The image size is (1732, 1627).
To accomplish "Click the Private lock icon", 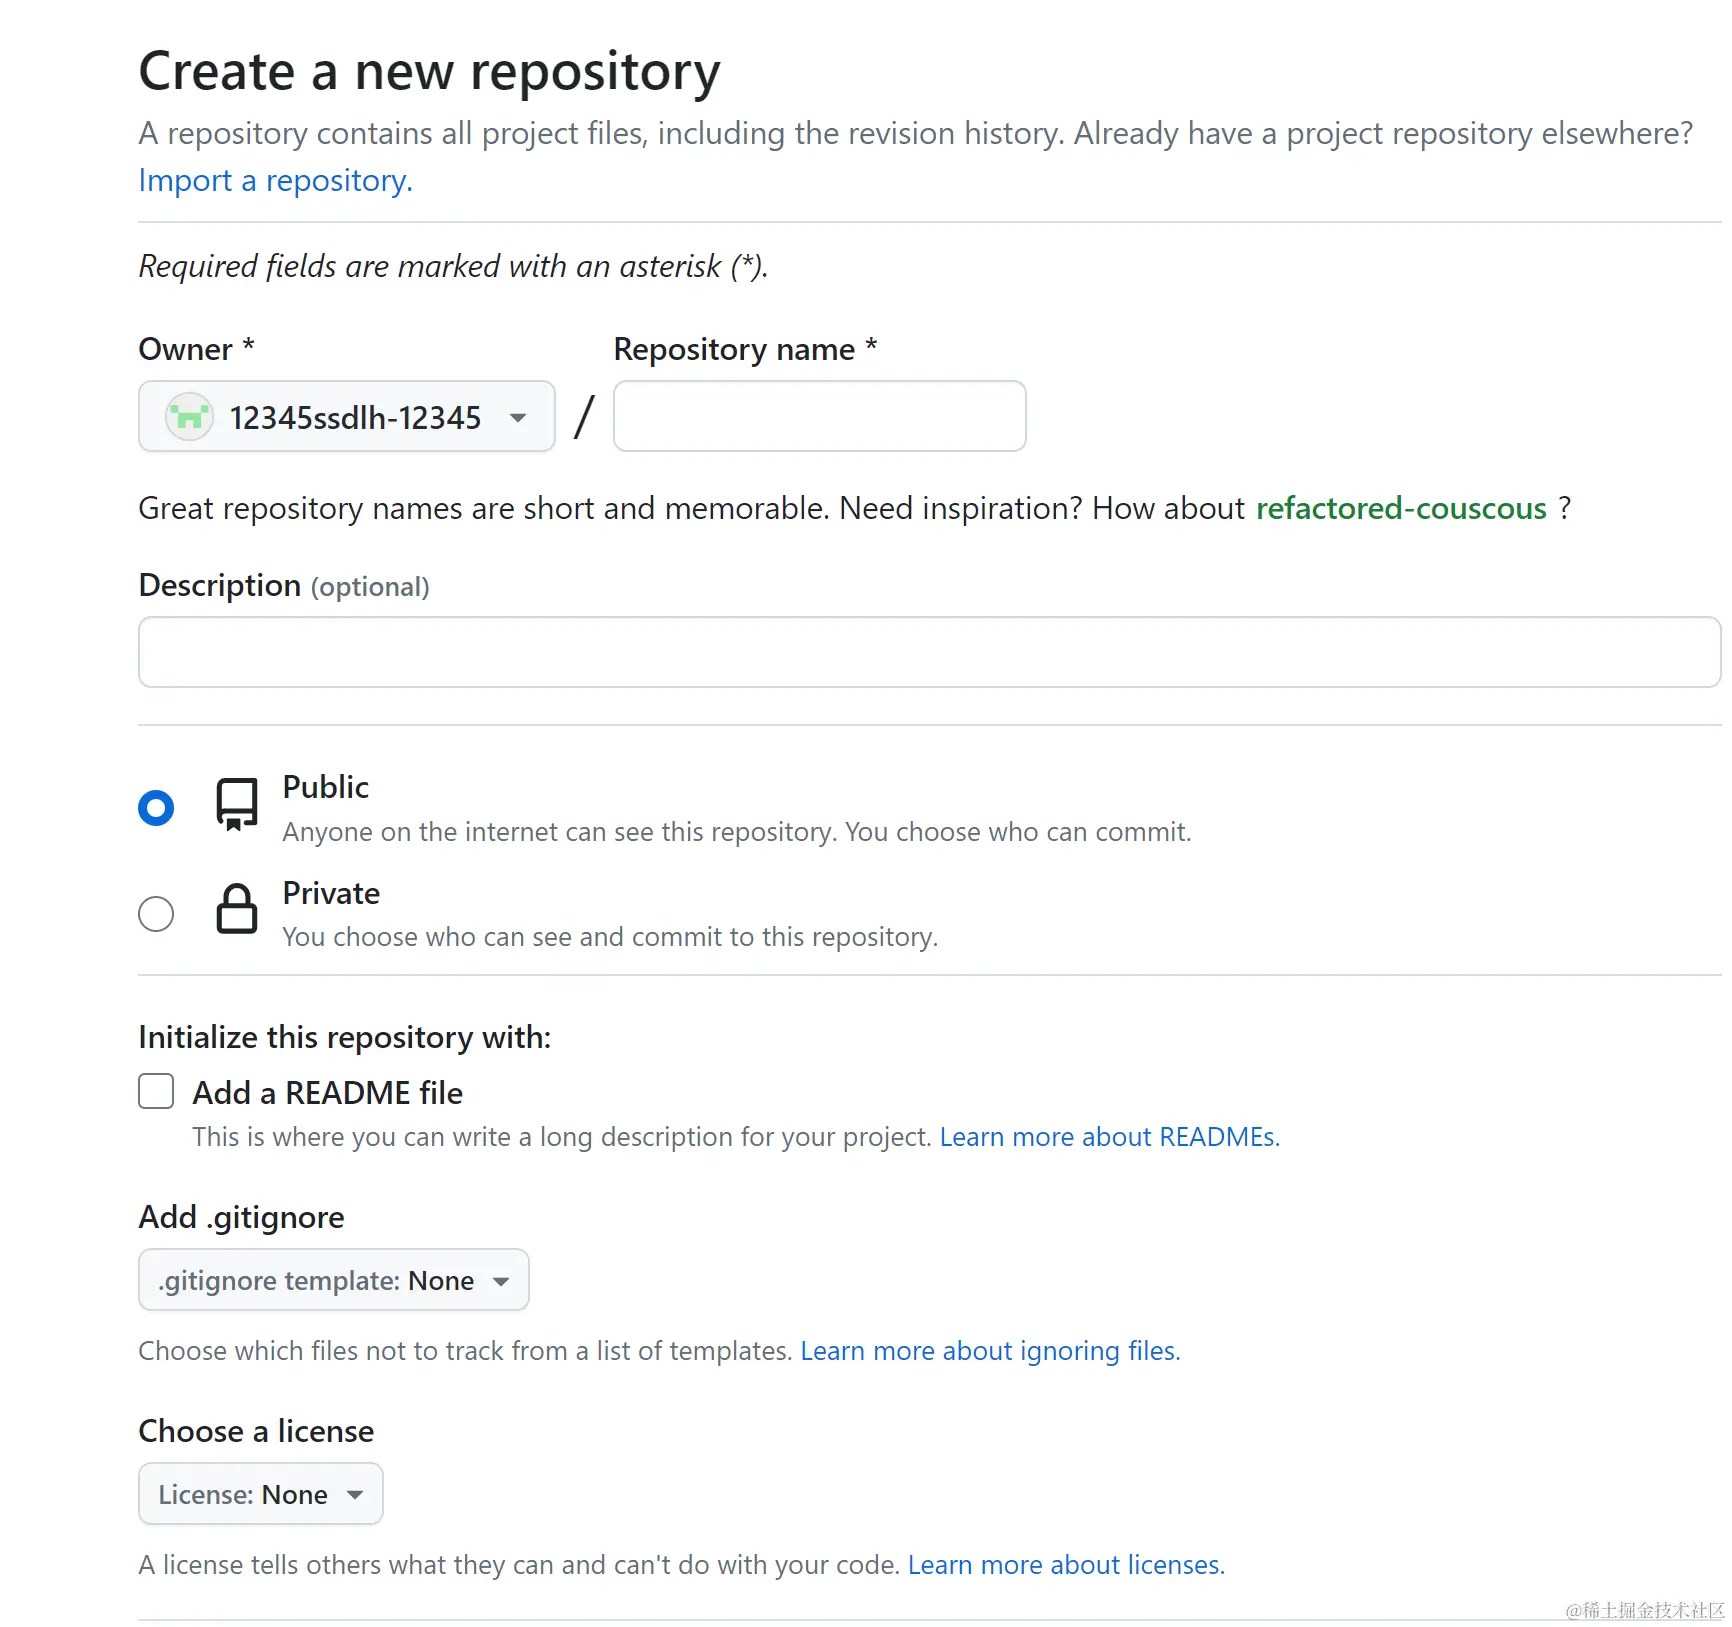I will point(237,909).
